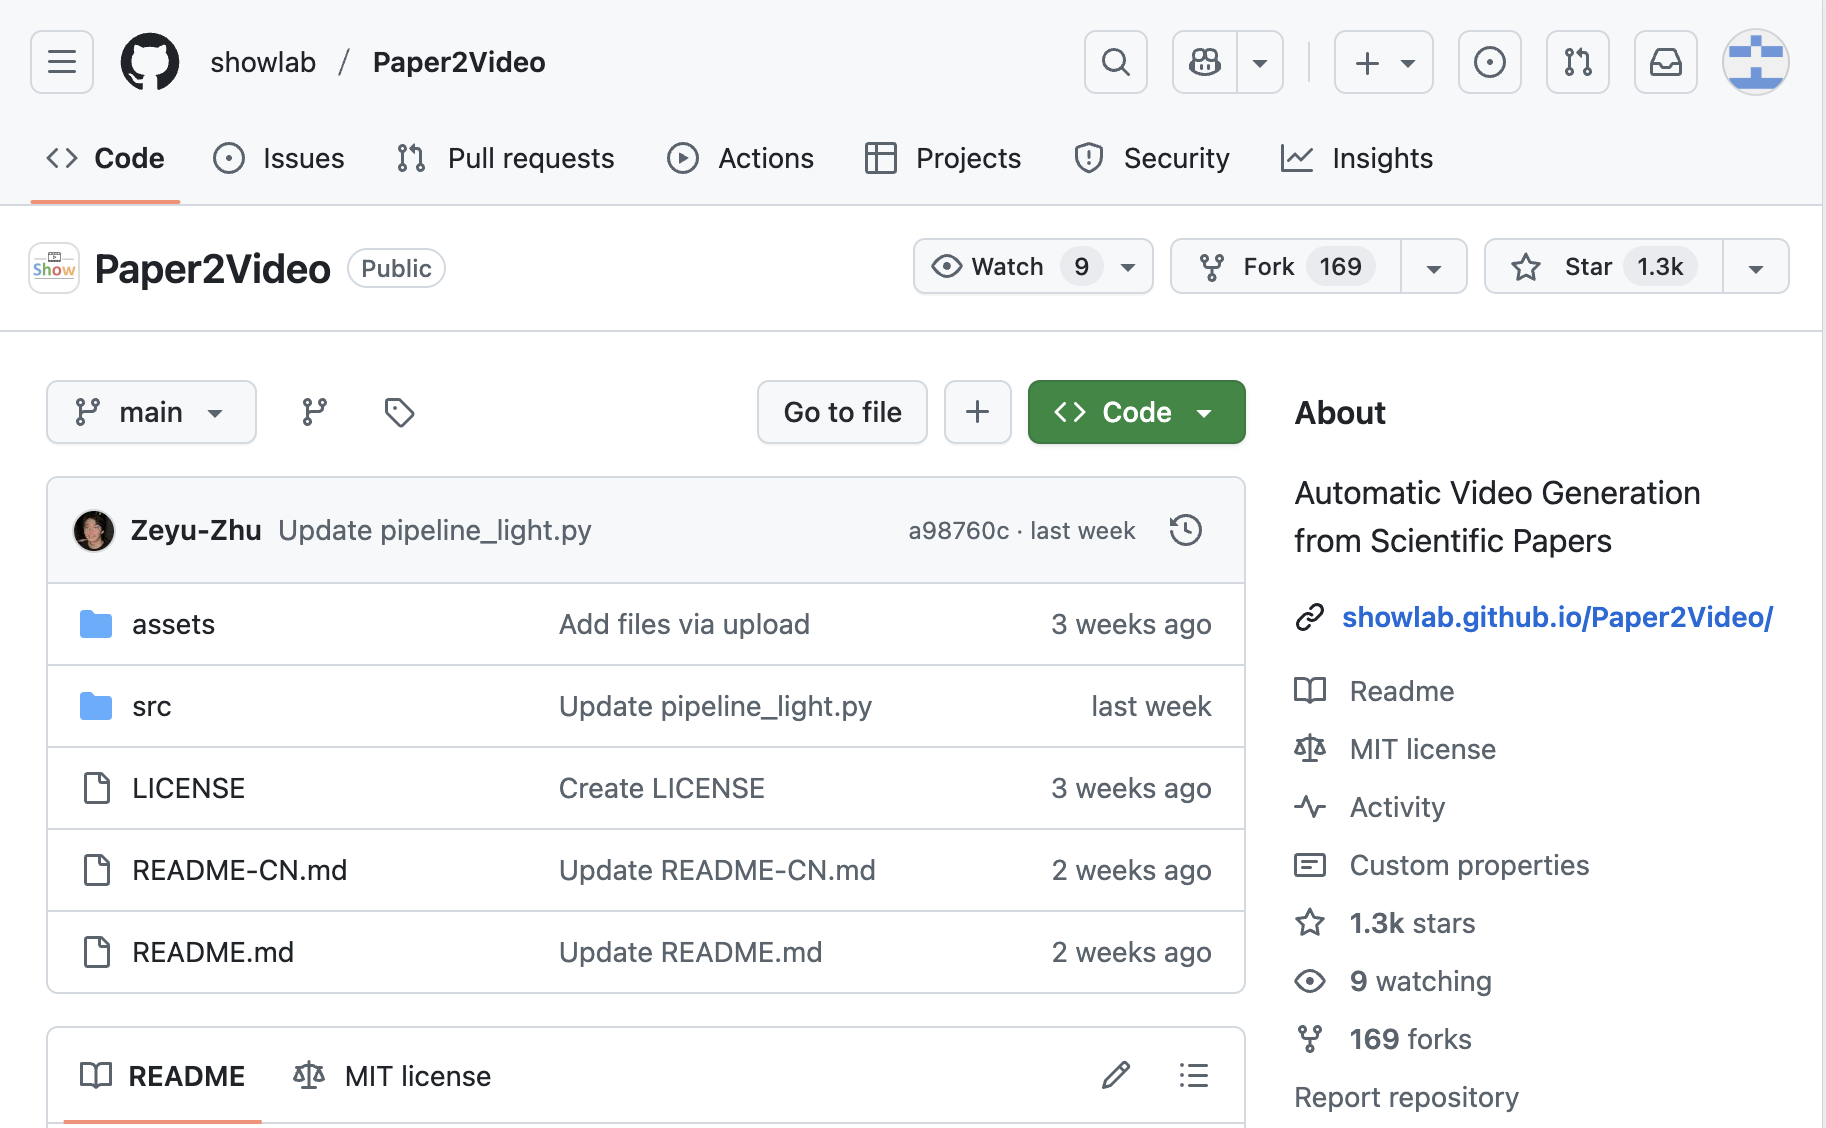1826x1128 pixels.
Task: Click the Go to file button
Action: (842, 412)
